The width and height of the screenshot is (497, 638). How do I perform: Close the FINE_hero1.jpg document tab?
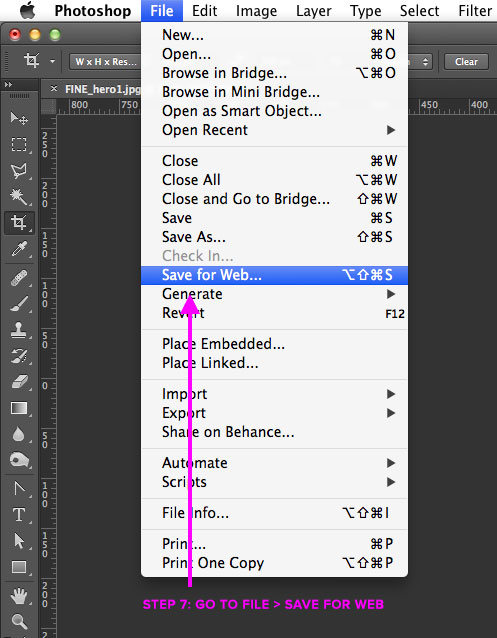54,88
